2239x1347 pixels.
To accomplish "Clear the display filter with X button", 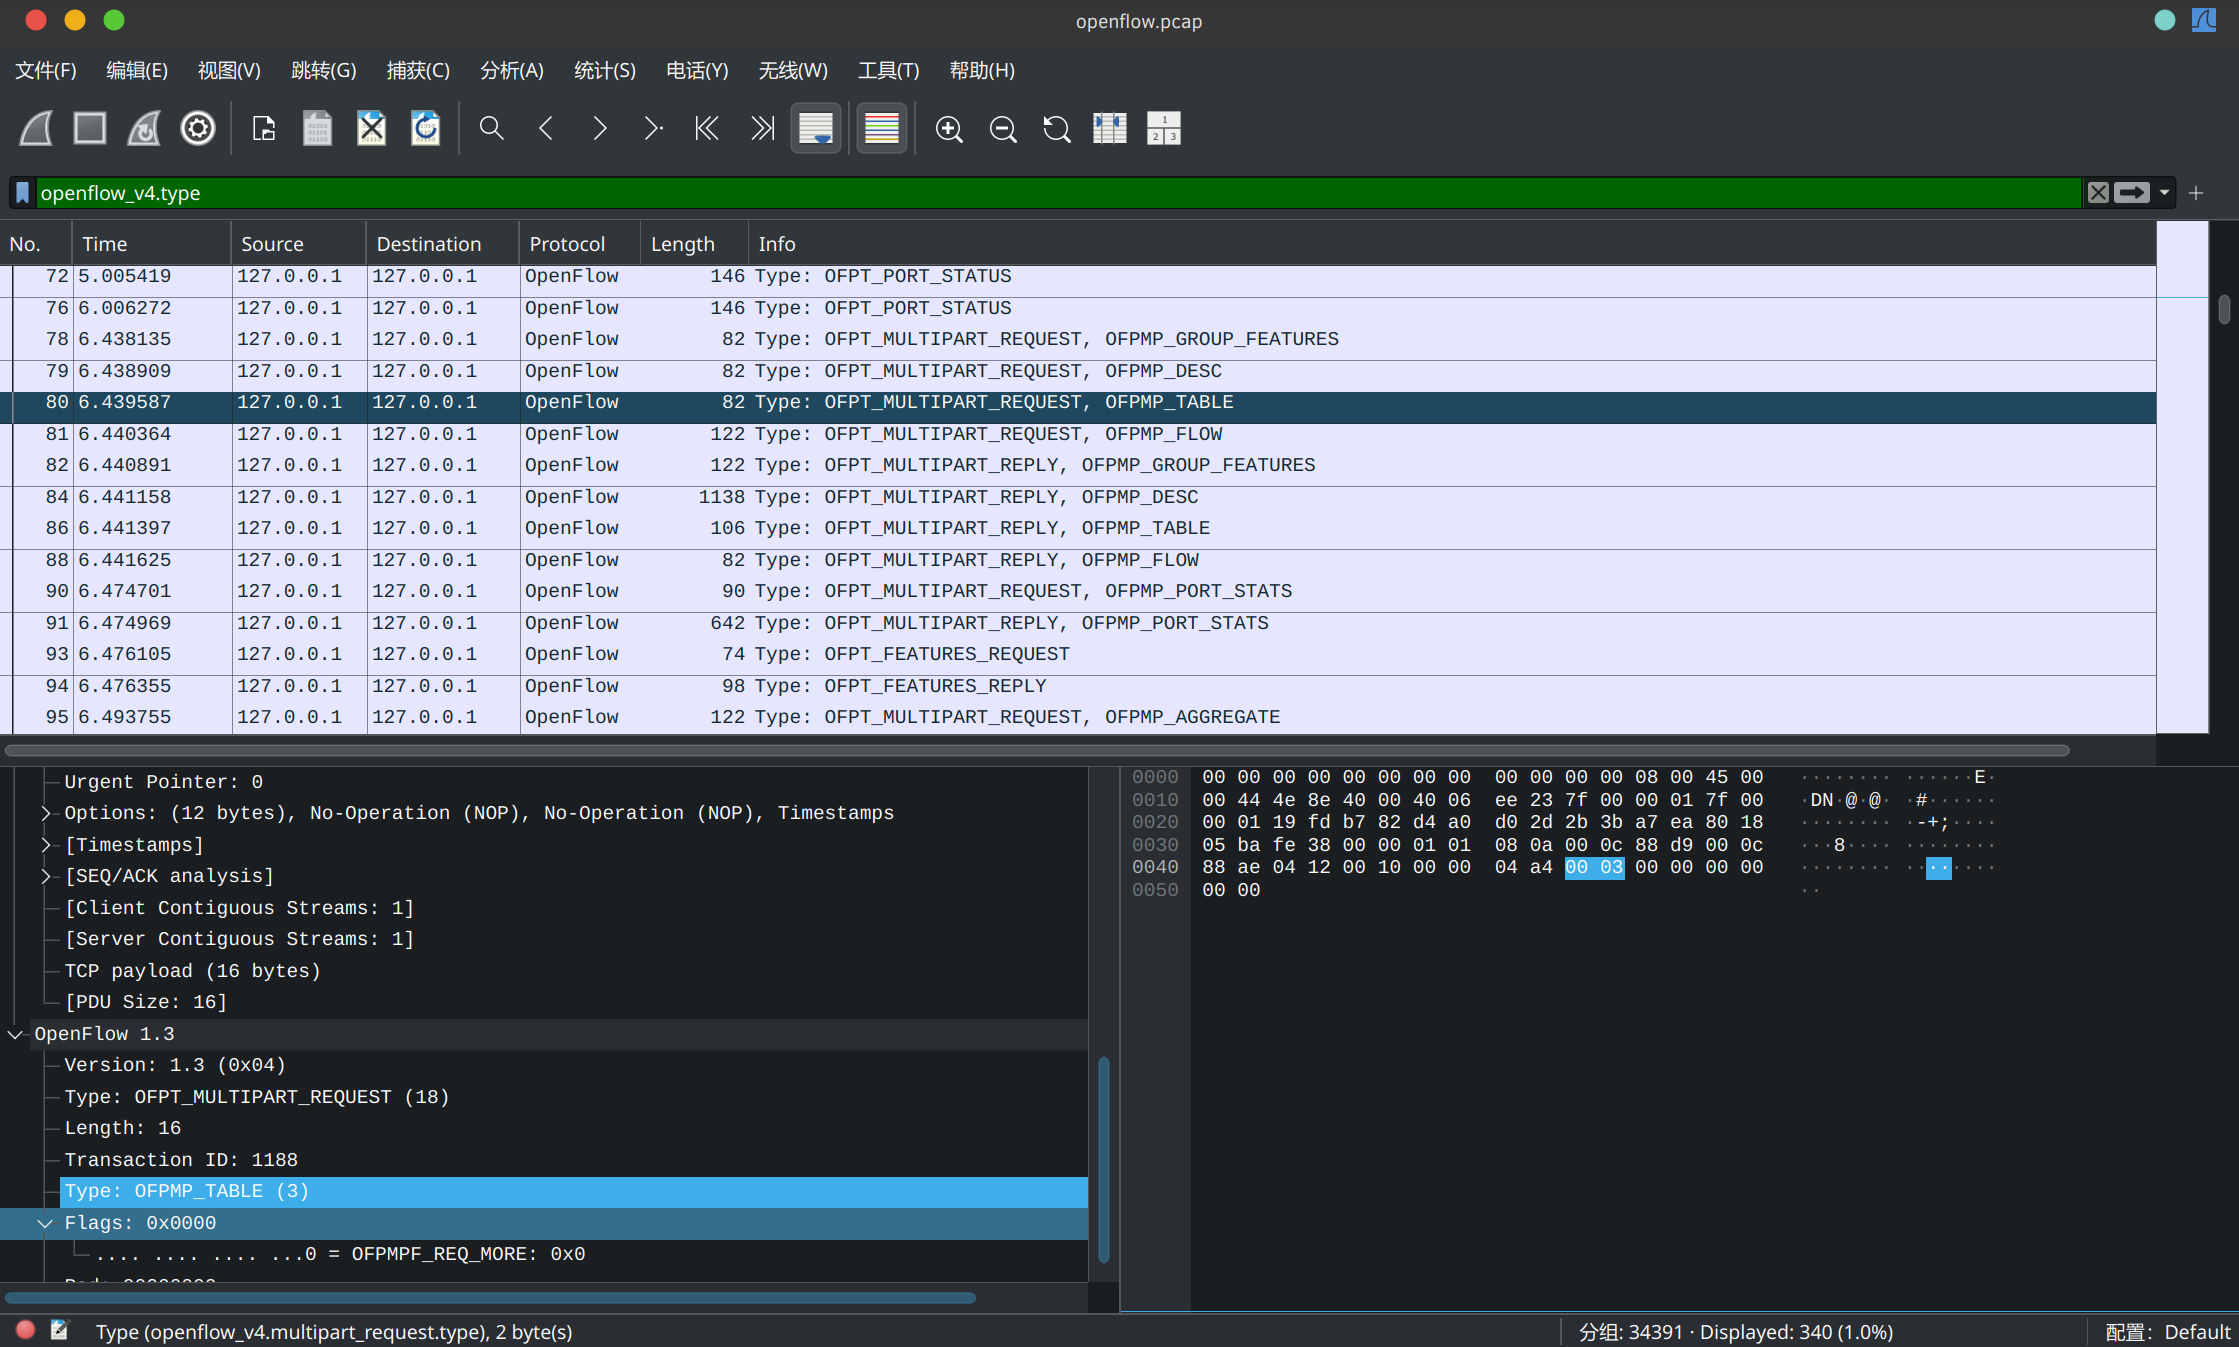I will [x=2098, y=193].
